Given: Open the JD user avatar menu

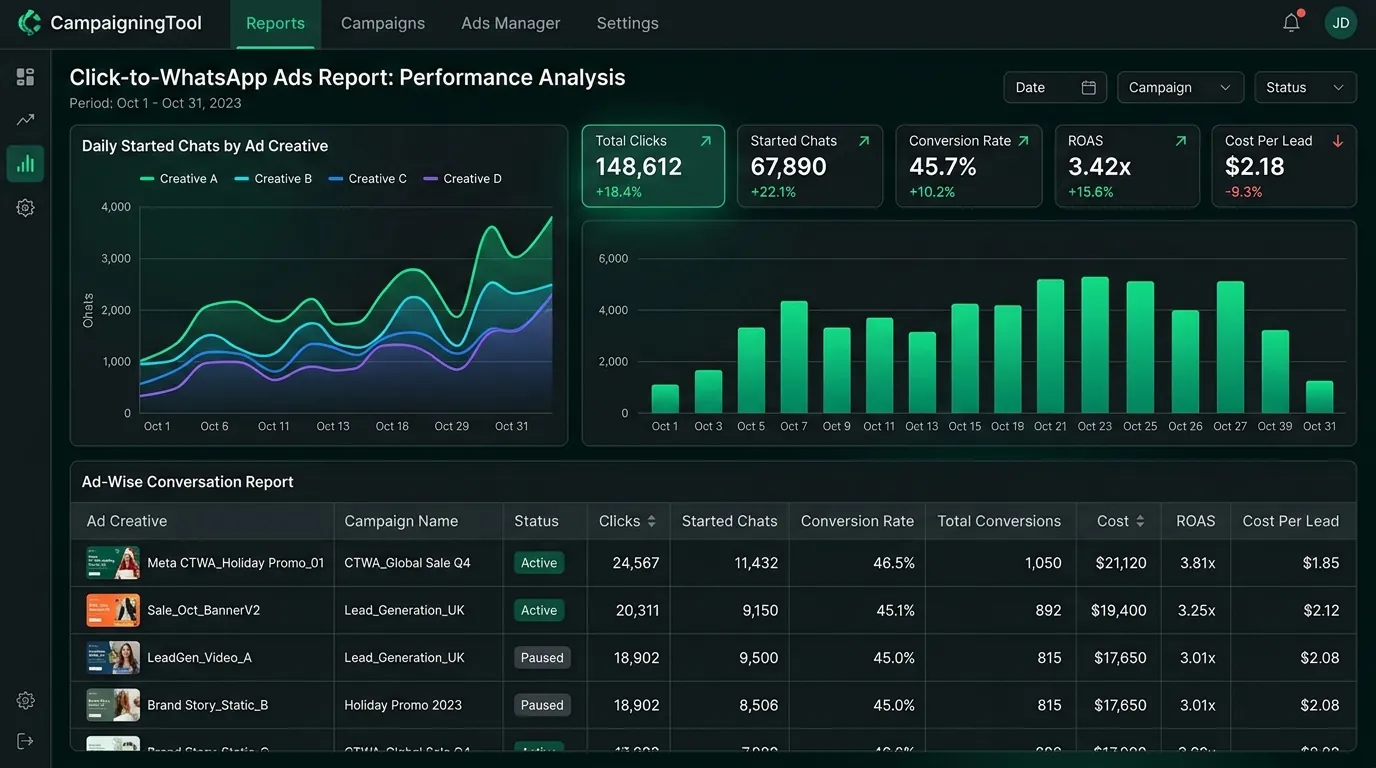Looking at the screenshot, I should pos(1341,23).
